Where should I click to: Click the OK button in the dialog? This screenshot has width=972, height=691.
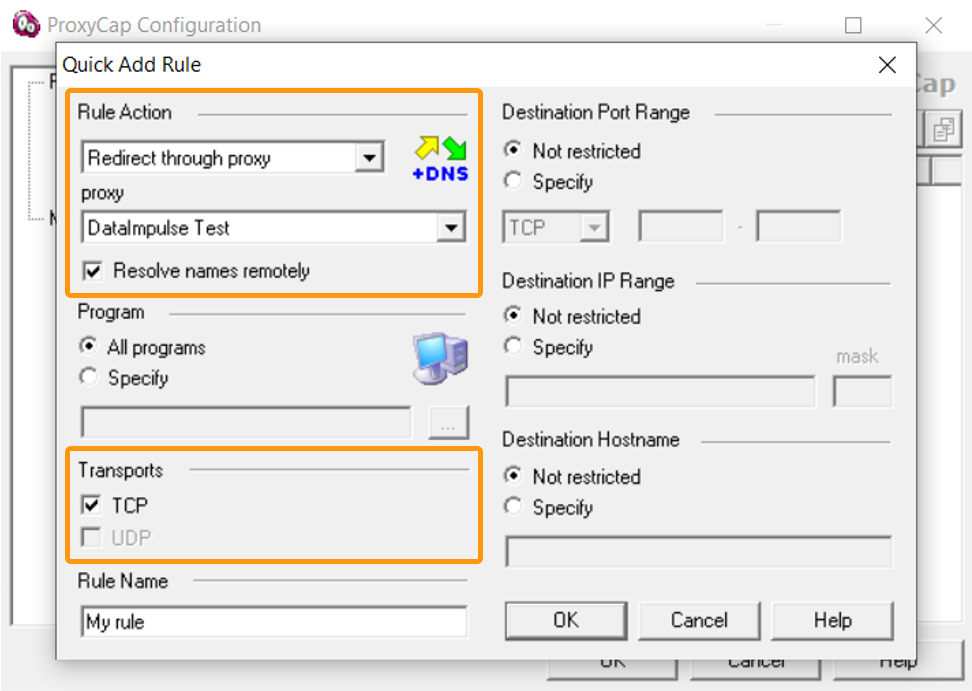click(566, 620)
